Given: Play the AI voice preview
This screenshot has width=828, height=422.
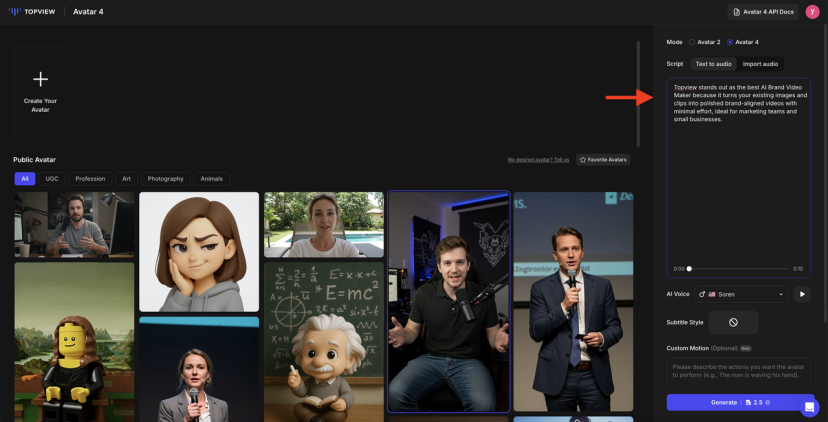Looking at the screenshot, I should pyautogui.click(x=802, y=294).
